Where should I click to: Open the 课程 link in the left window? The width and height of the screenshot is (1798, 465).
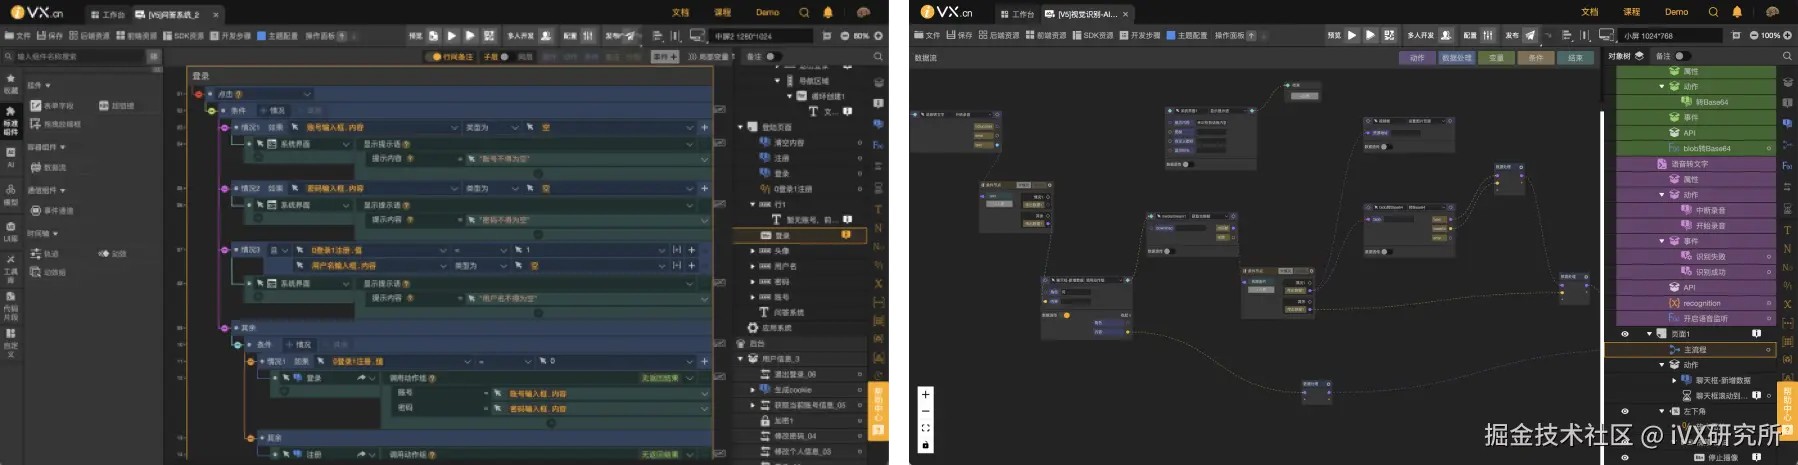pyautogui.click(x=722, y=12)
